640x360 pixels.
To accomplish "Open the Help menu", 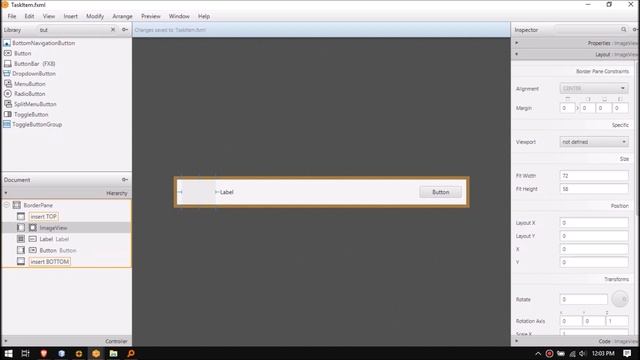I will click(x=204, y=16).
